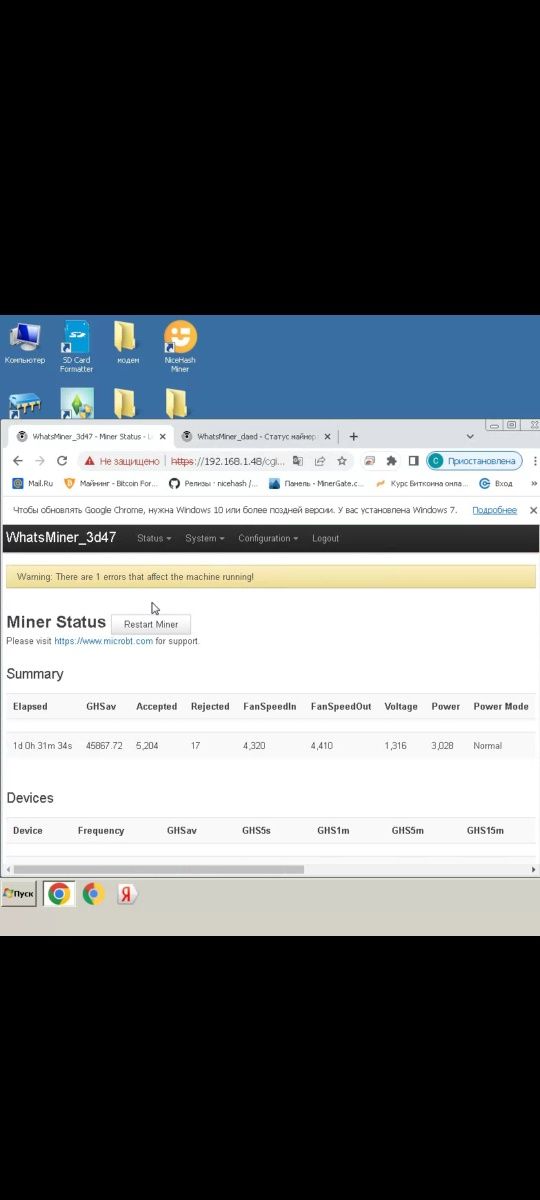This screenshot has width=540, height=1200.
Task: Open the Status dropdown menu
Action: pyautogui.click(x=154, y=538)
